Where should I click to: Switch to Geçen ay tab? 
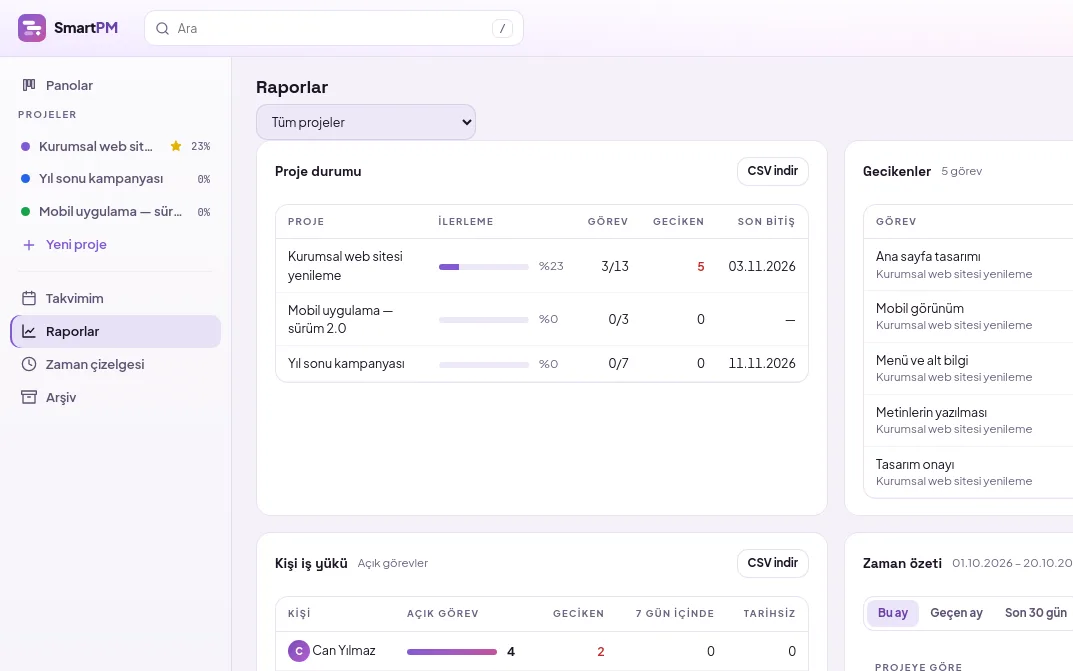tap(956, 613)
